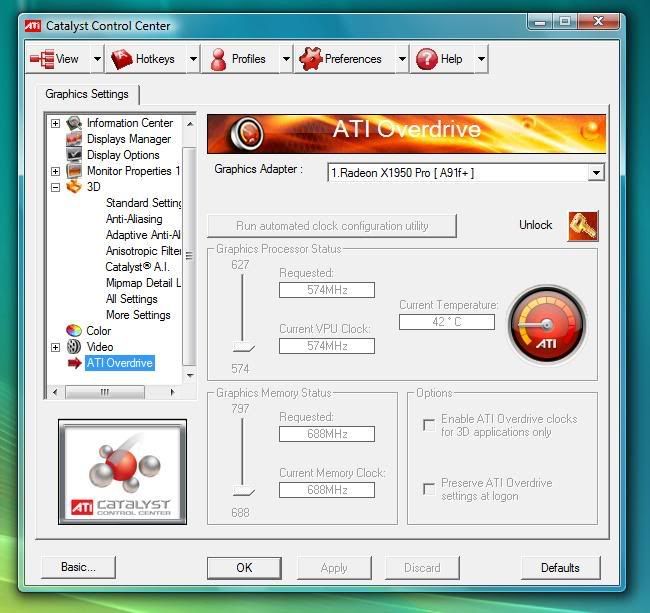This screenshot has height=613, width=650.
Task: Click the Basic... button
Action: [78, 567]
